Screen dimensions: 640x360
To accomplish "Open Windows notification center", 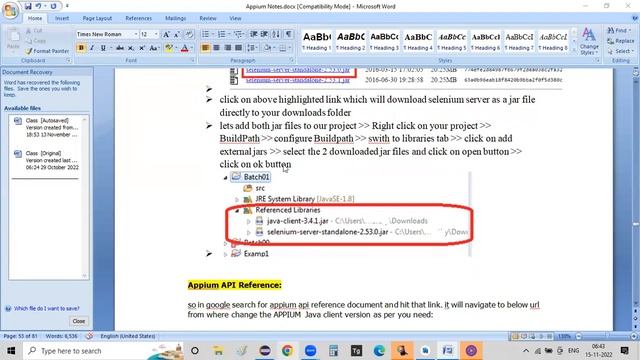I will pyautogui.click(x=624, y=351).
